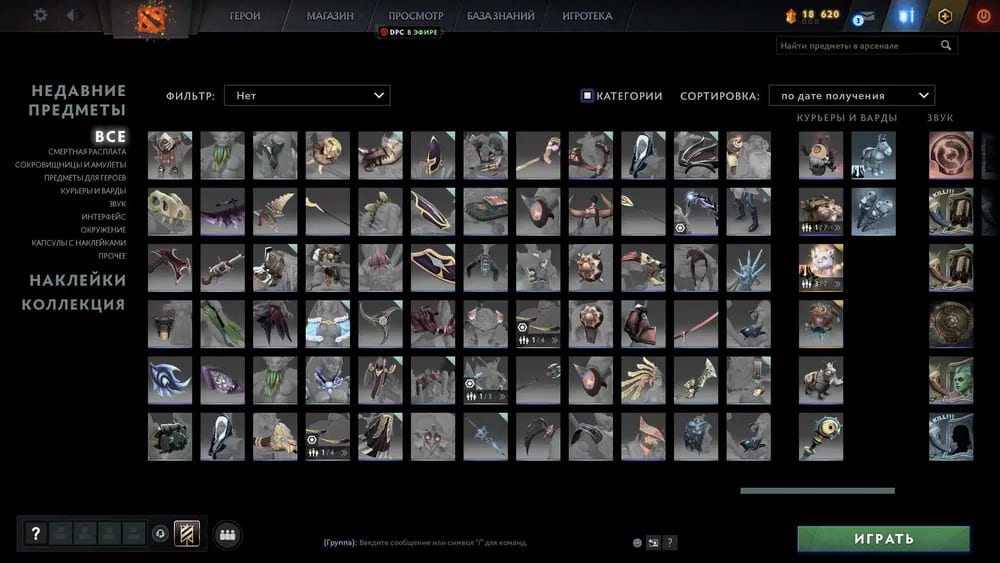
Task: Open the Герои menu tab
Action: [x=245, y=16]
